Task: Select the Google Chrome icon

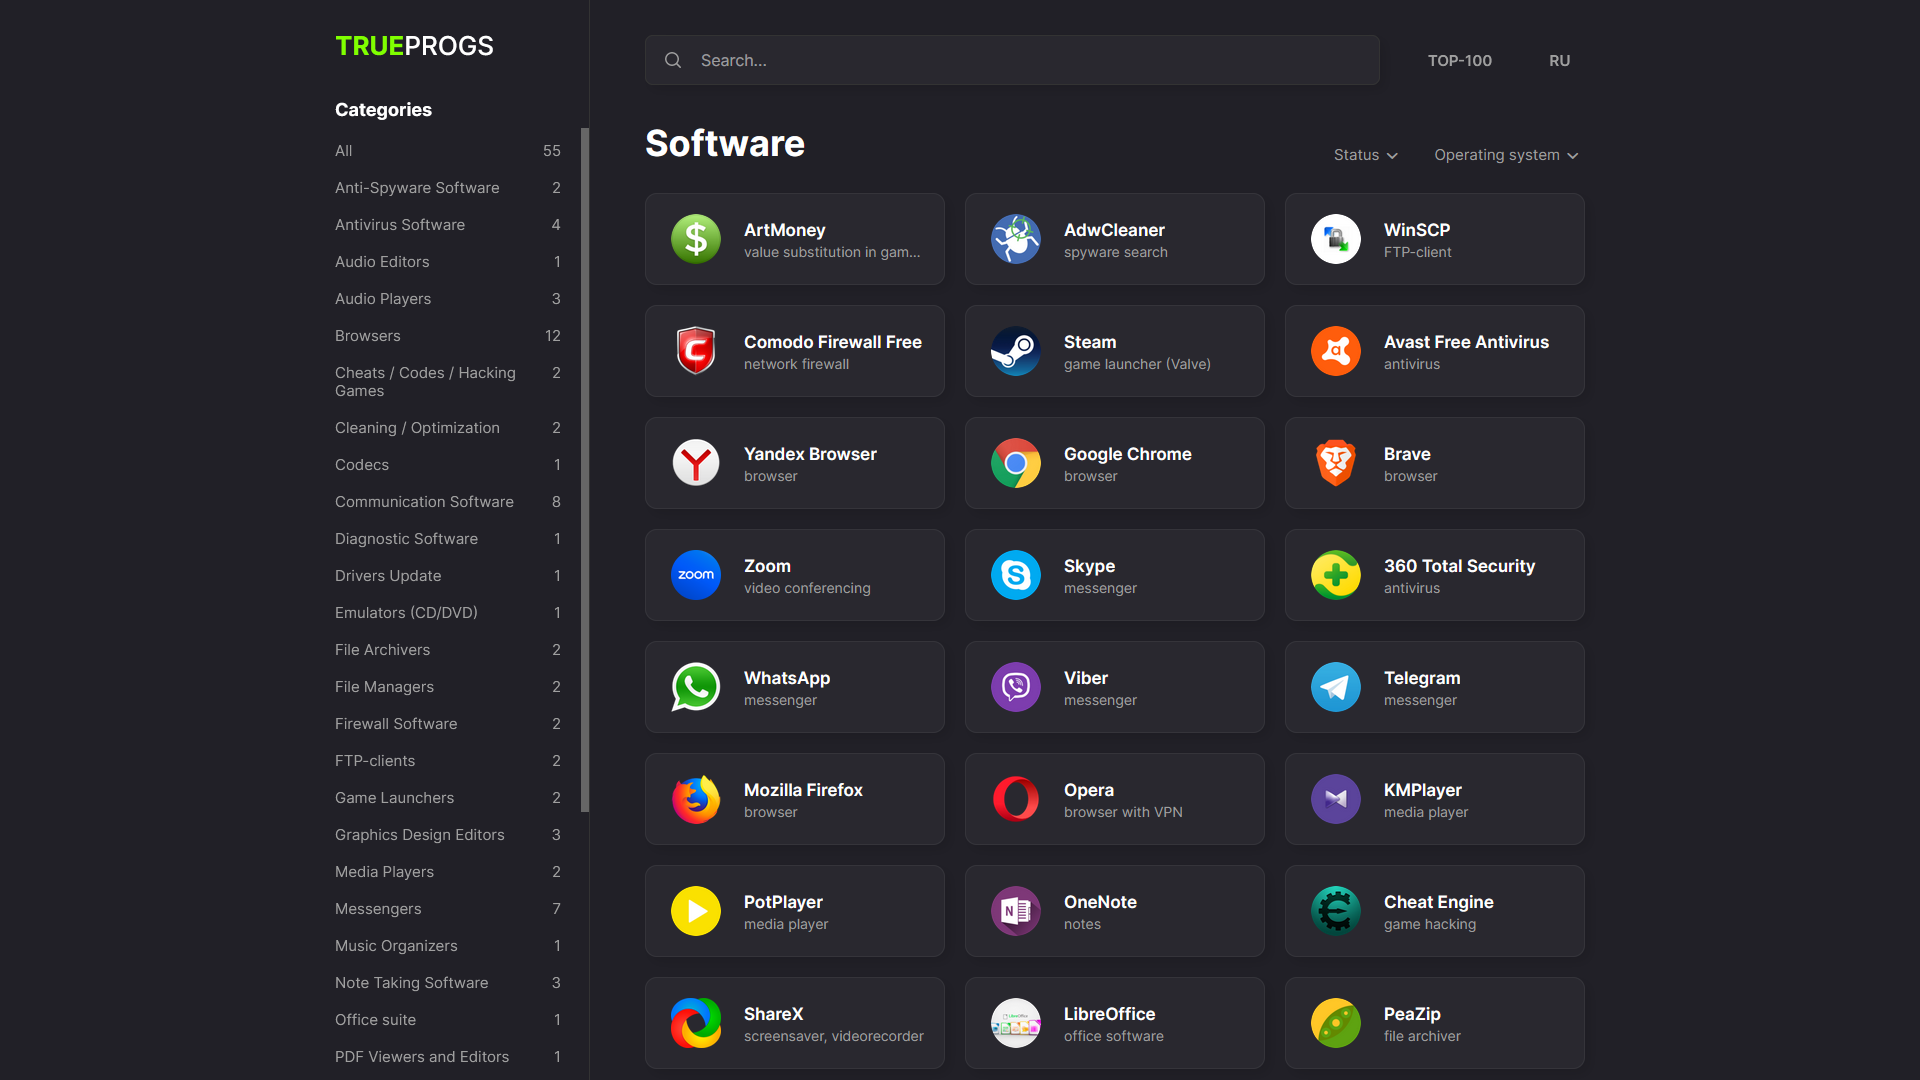Action: [1016, 463]
